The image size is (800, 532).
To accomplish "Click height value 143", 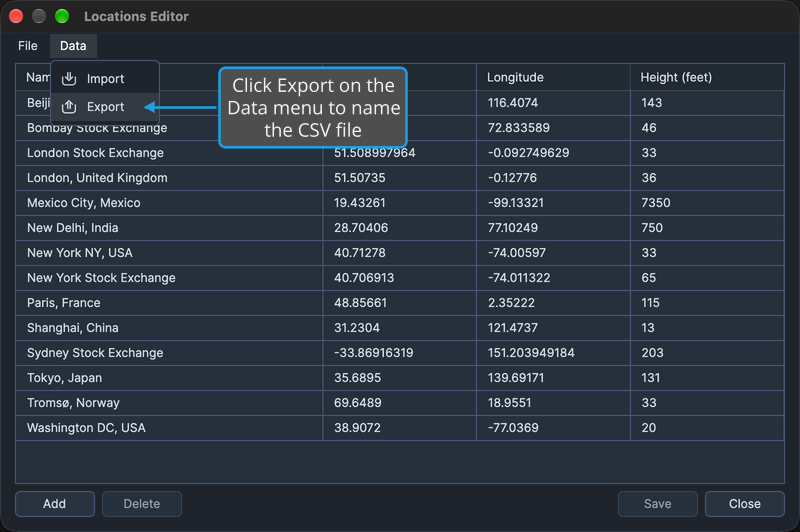I will [652, 103].
